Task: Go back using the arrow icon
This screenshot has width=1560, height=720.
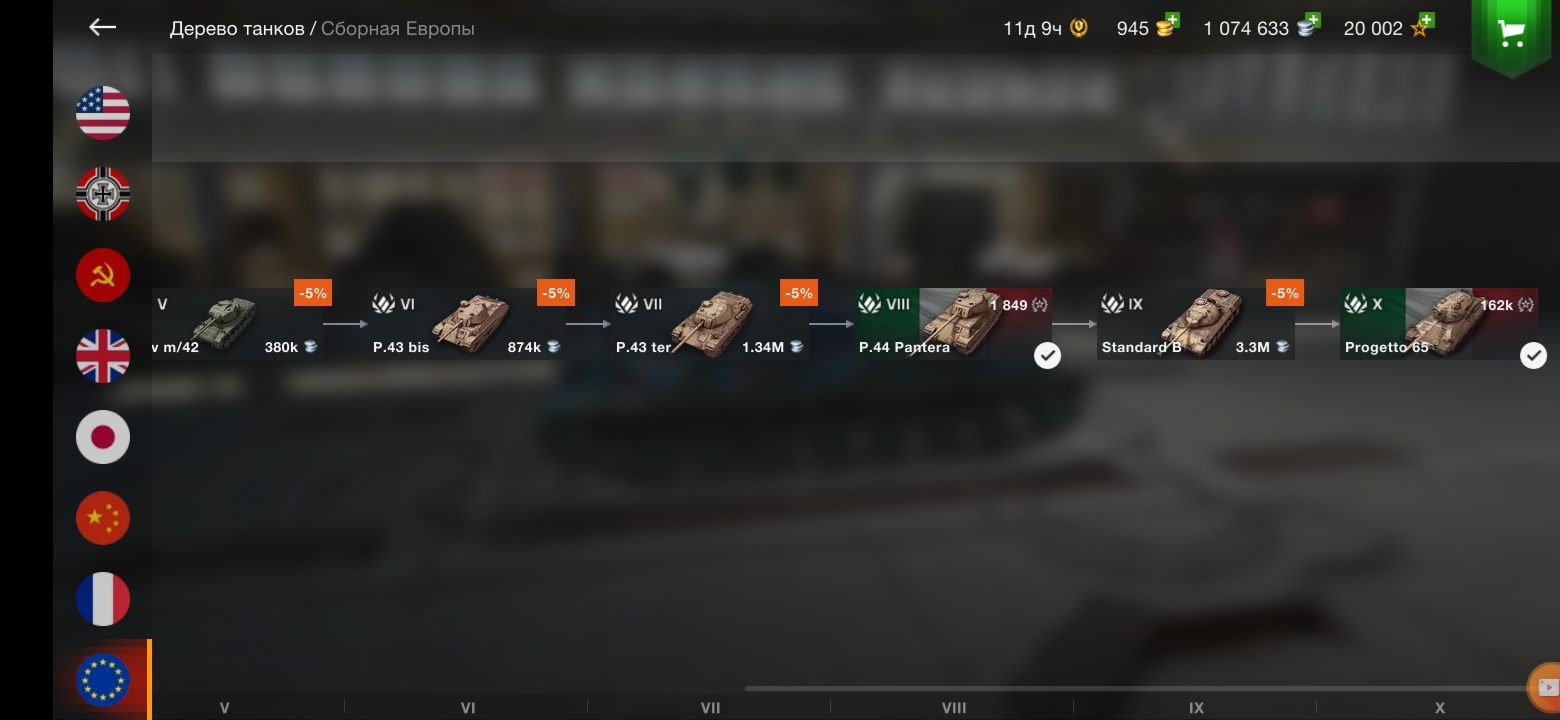Action: [103, 27]
